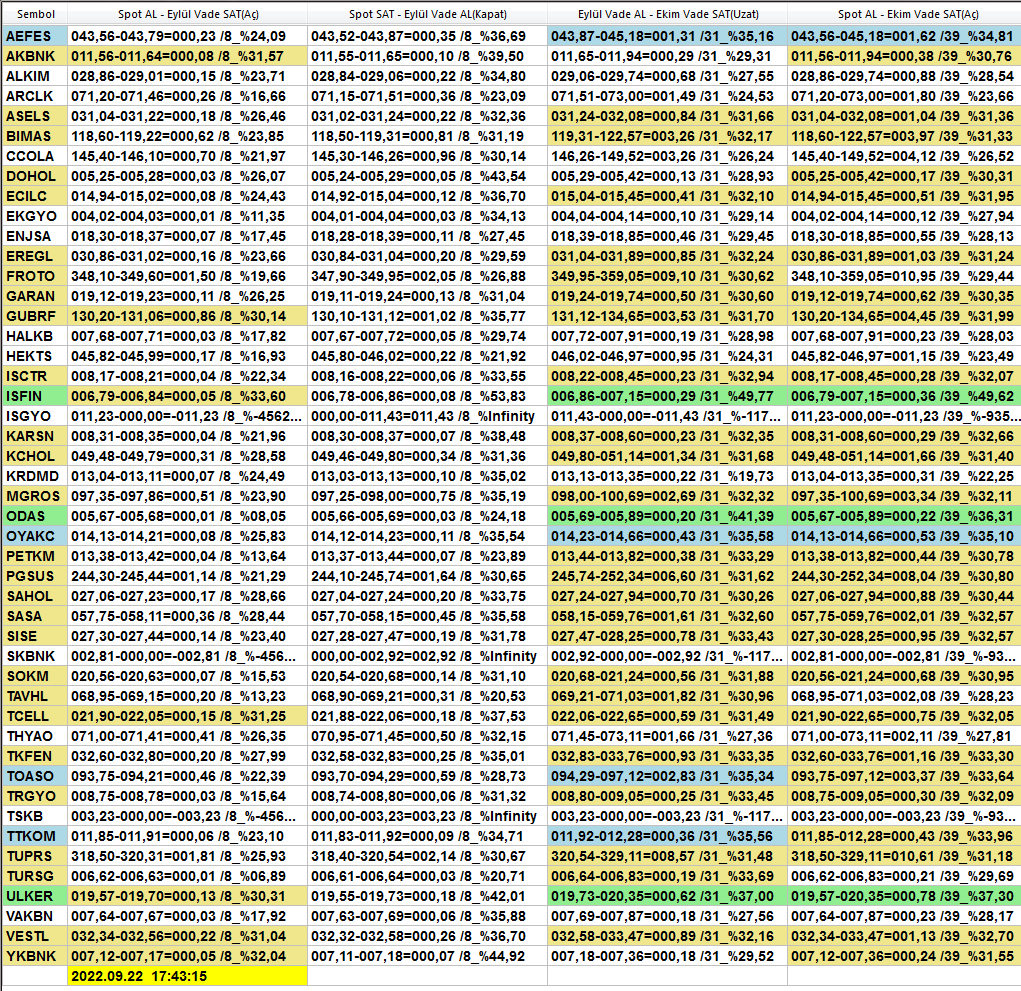Viewport: 1021px width, 991px height.
Task: Select the ARCLK symbol cell
Action: [x=35, y=96]
